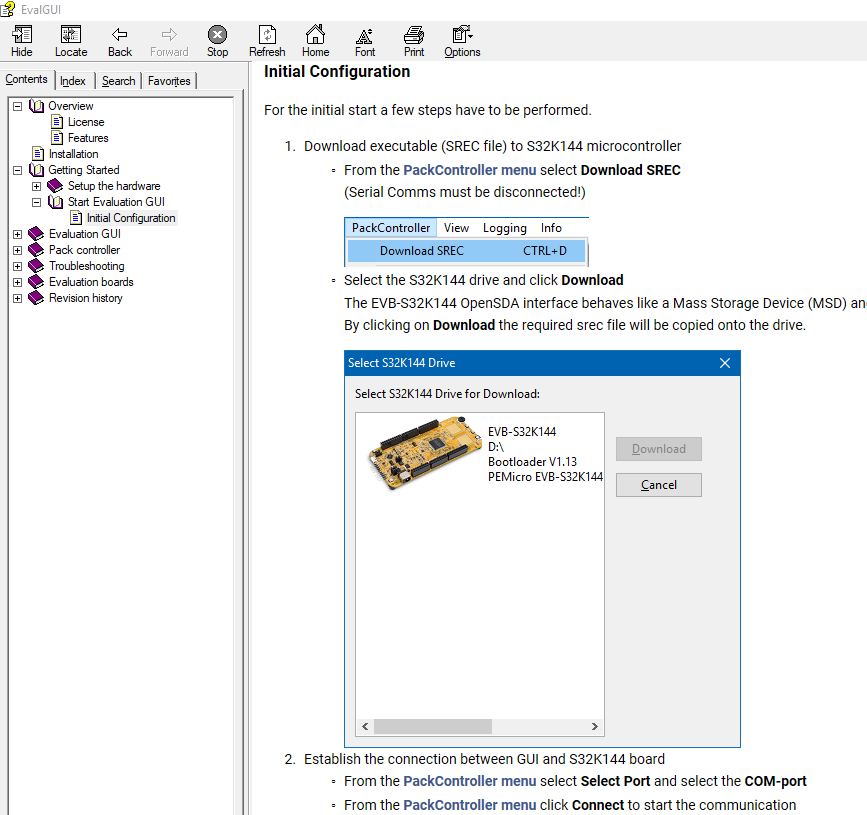Image resolution: width=867 pixels, height=815 pixels.
Task: Select the Installation topic
Action: pyautogui.click(x=72, y=153)
